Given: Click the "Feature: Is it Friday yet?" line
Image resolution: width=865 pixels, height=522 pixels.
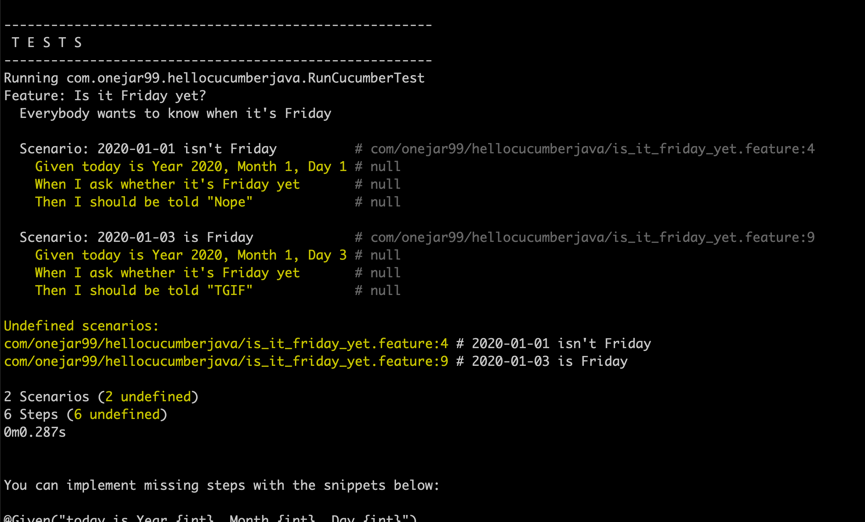Looking at the screenshot, I should click(105, 95).
